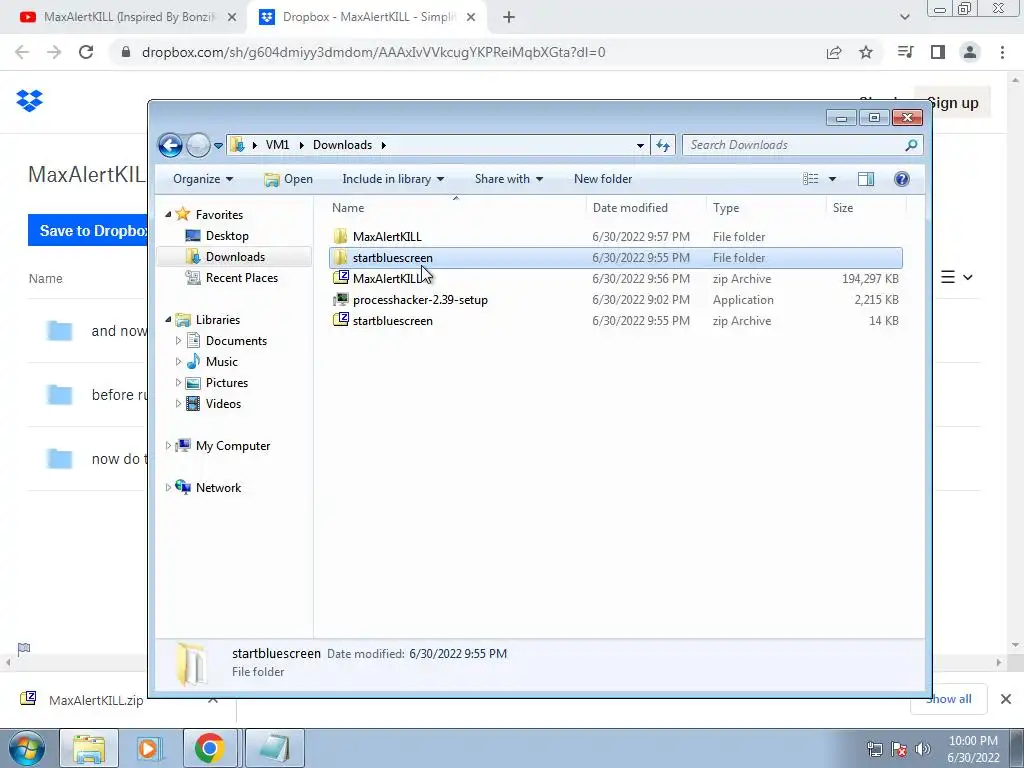
Task: Toggle the preview pane button
Action: [866, 179]
